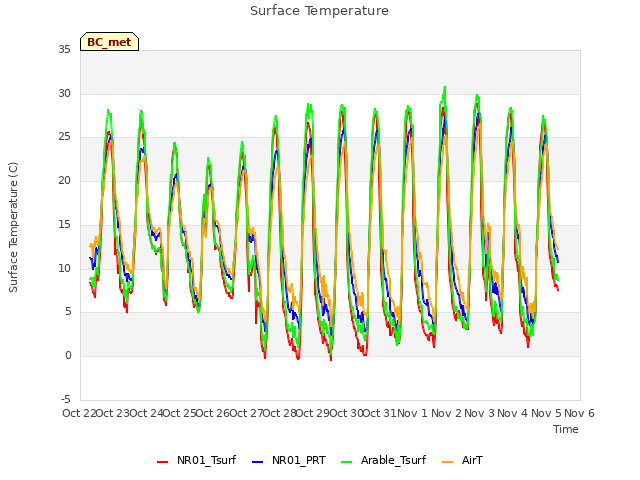Viewport: 640px width, 480px height.
Task: Click the -5 y-axis tick label
Action: click(x=66, y=399)
